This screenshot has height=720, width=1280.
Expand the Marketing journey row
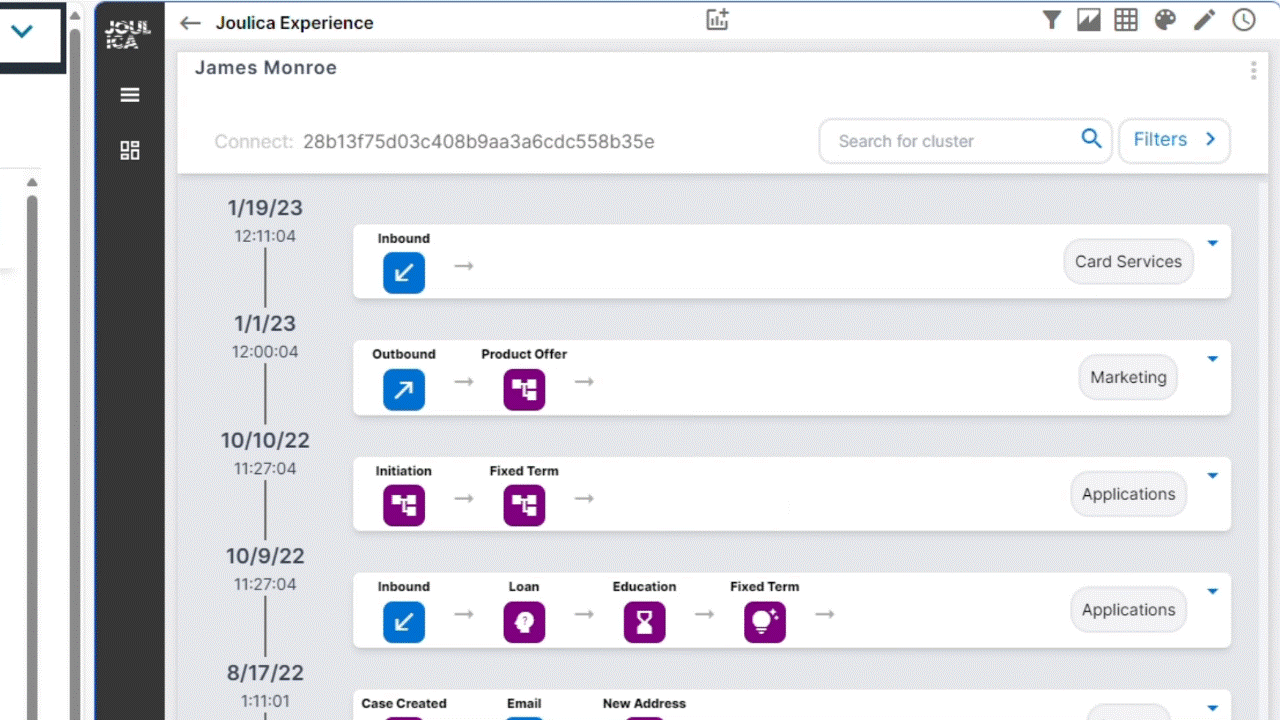point(1212,359)
